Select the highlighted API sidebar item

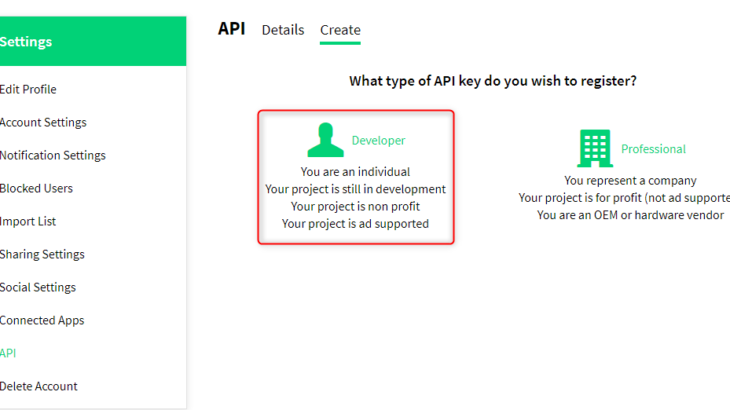[8, 353]
